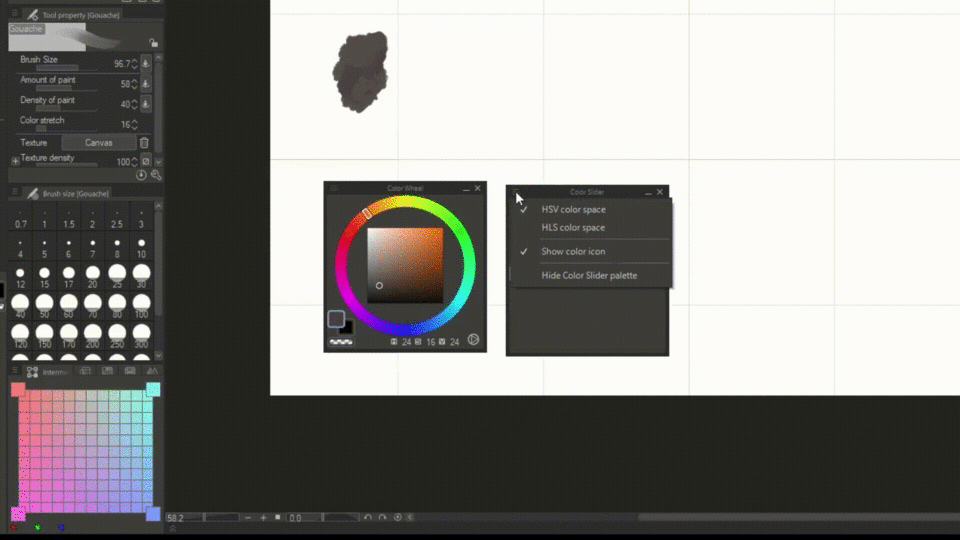This screenshot has width=960, height=540.
Task: Step the Amount of paint spinner
Action: coord(135,84)
